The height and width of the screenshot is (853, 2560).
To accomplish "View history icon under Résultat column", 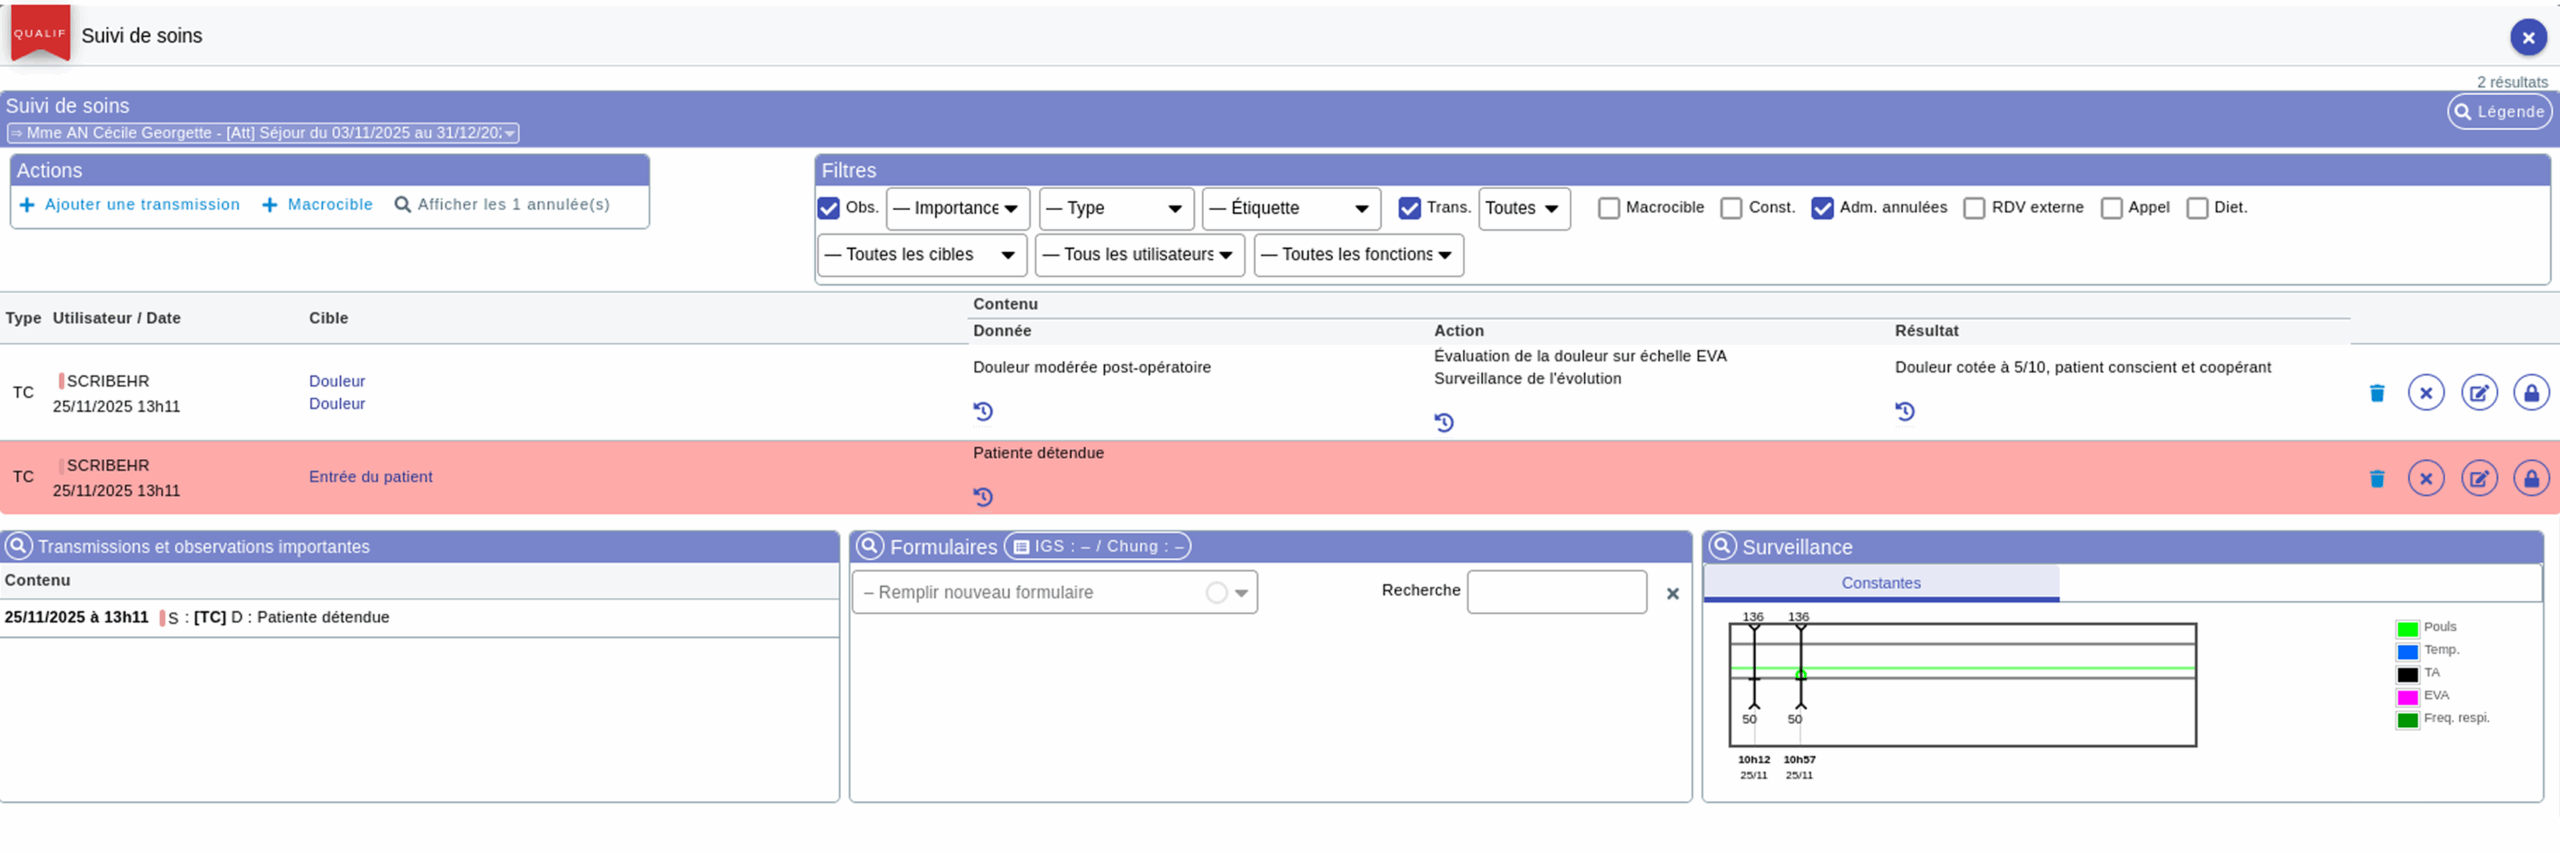I will (x=1904, y=411).
